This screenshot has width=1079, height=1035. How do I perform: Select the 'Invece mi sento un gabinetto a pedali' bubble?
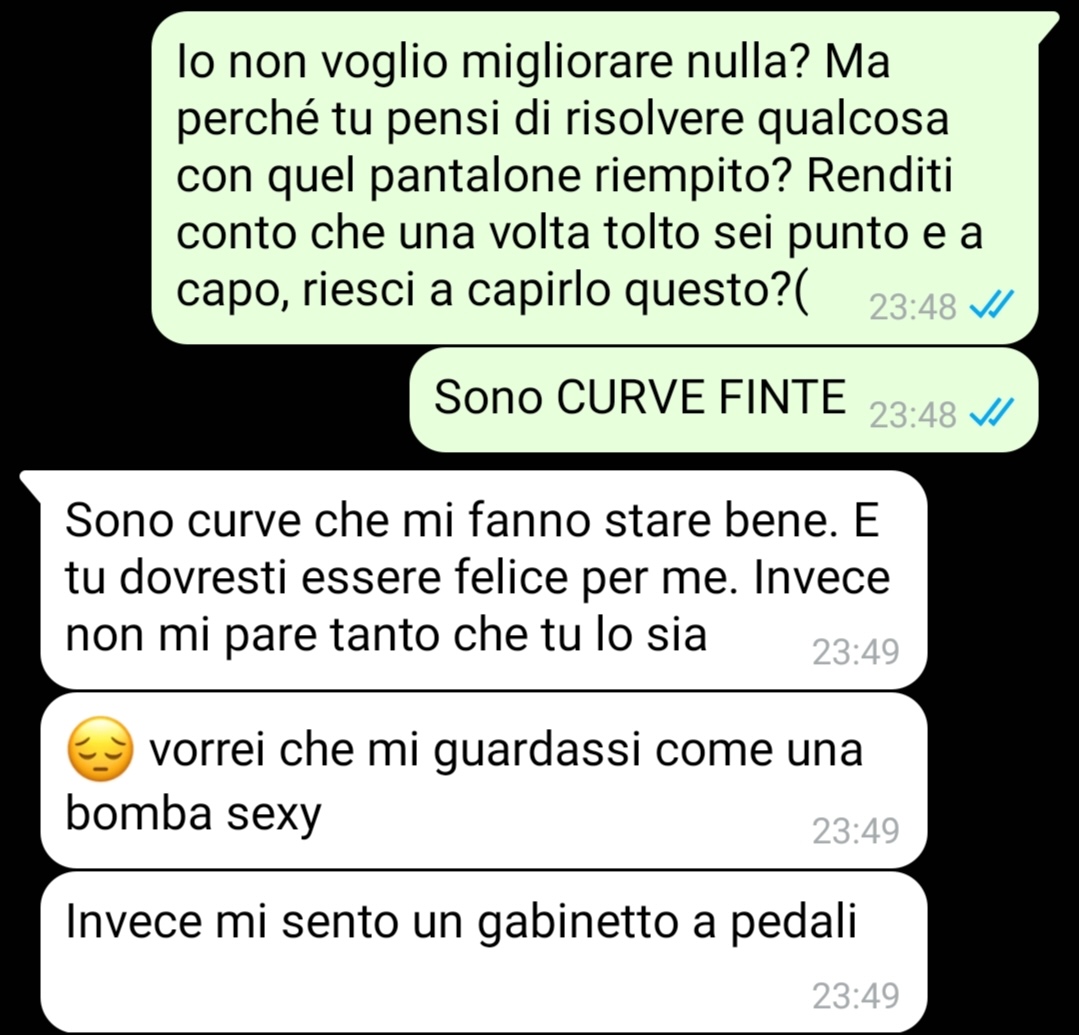point(484,951)
